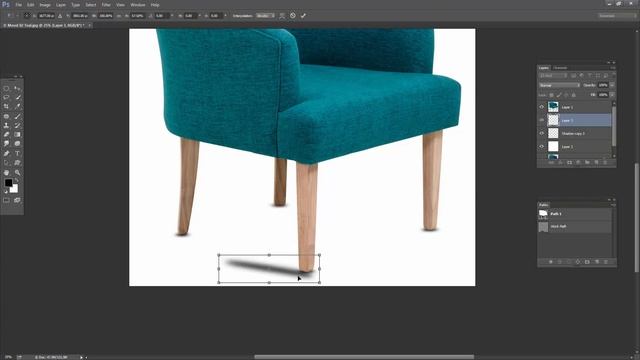Select the Eraser tool
This screenshot has width=640, height=360.
tap(6, 134)
